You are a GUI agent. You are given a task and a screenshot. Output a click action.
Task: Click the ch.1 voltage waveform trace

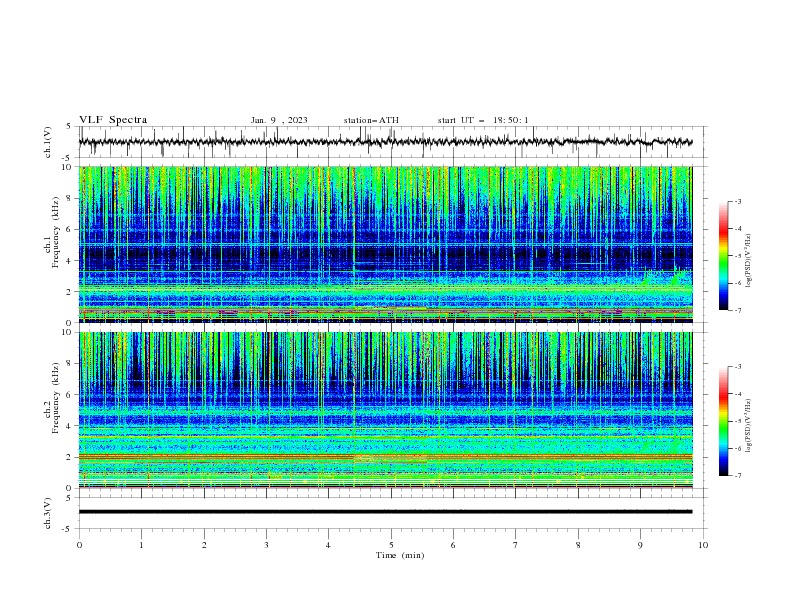385,142
